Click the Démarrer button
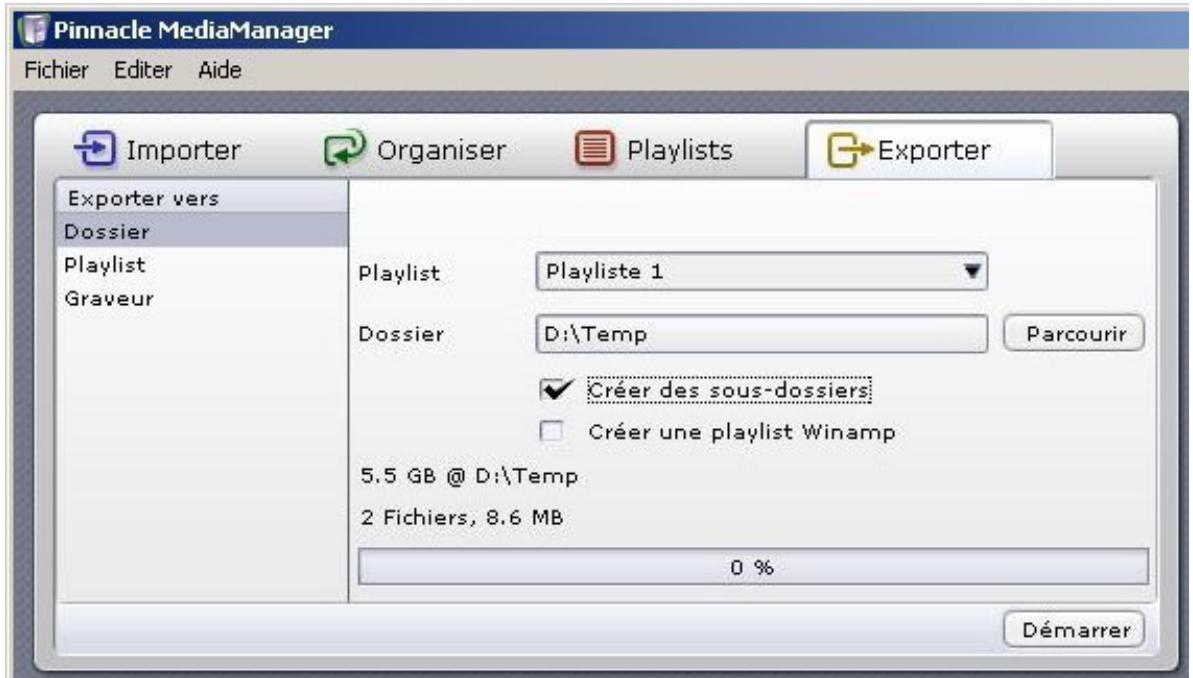This screenshot has height=678, width=1193. (1074, 629)
